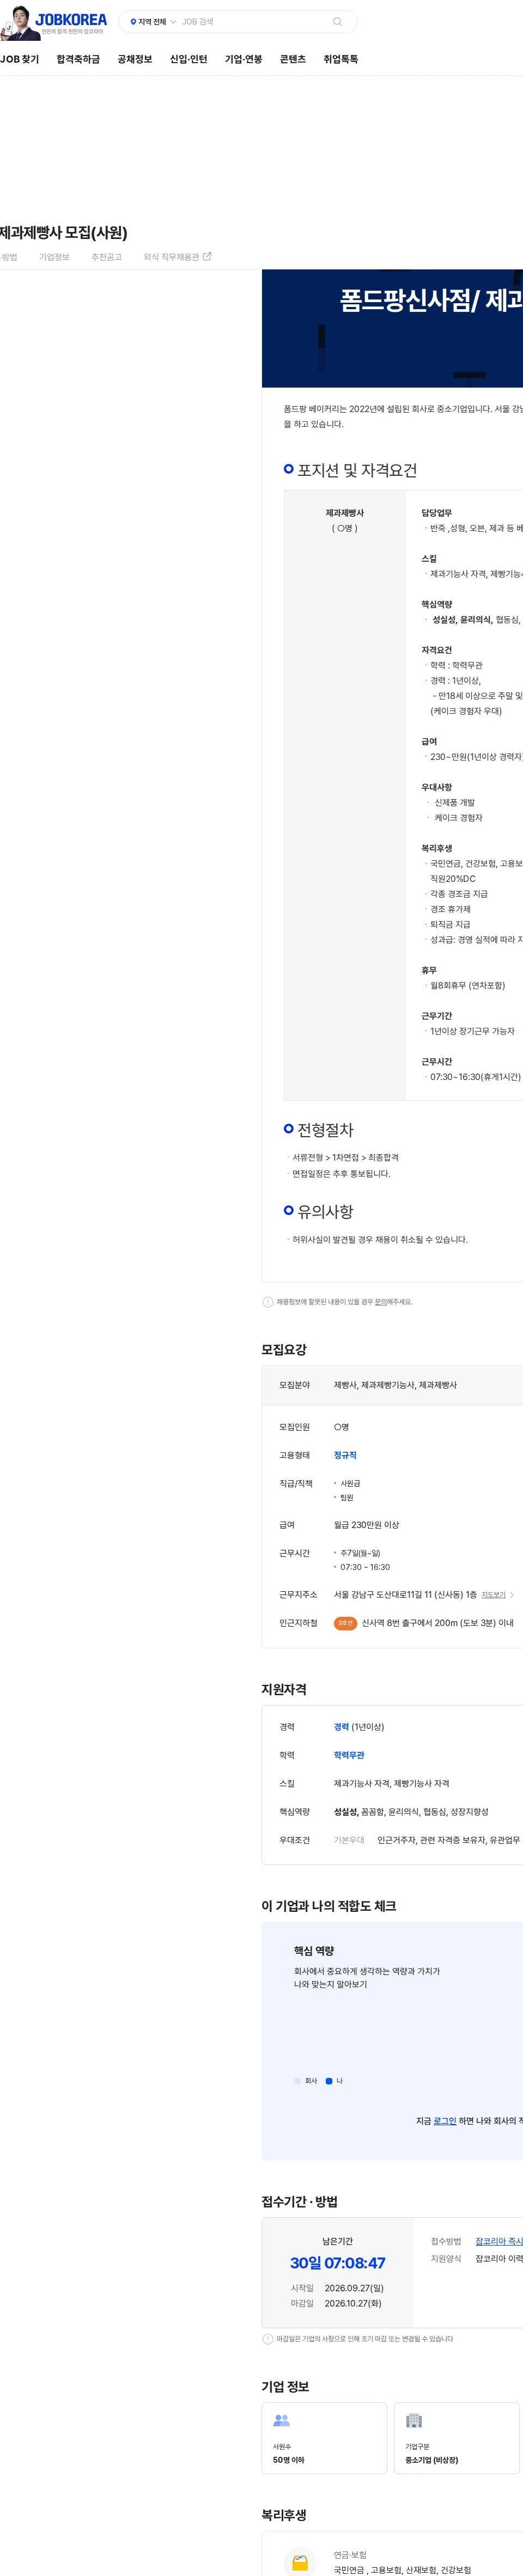
Task: Click the 07:30~16:30(휴게1시간) work hours text
Action: (x=475, y=1077)
